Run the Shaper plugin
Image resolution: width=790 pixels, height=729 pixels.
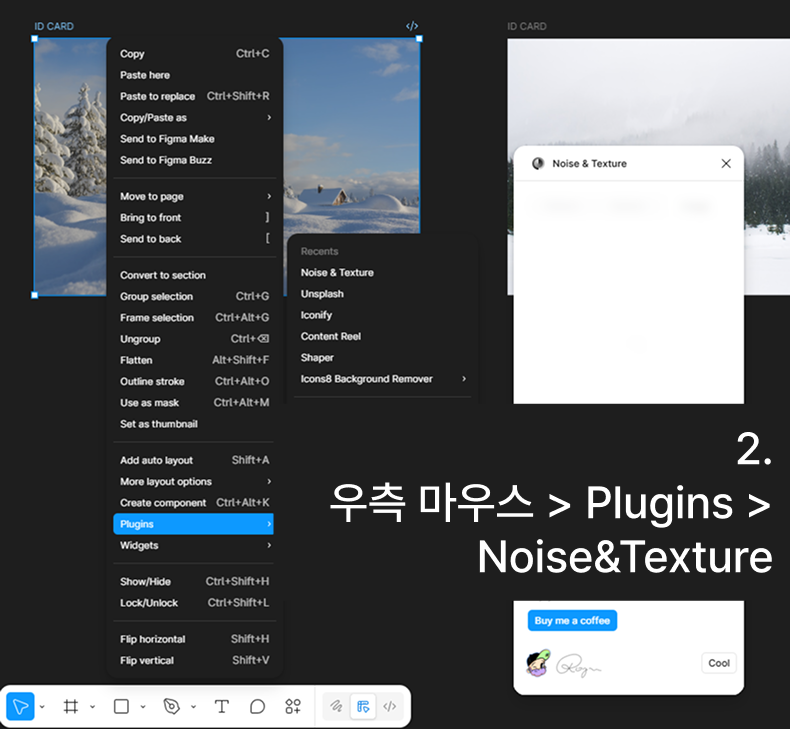(383, 357)
